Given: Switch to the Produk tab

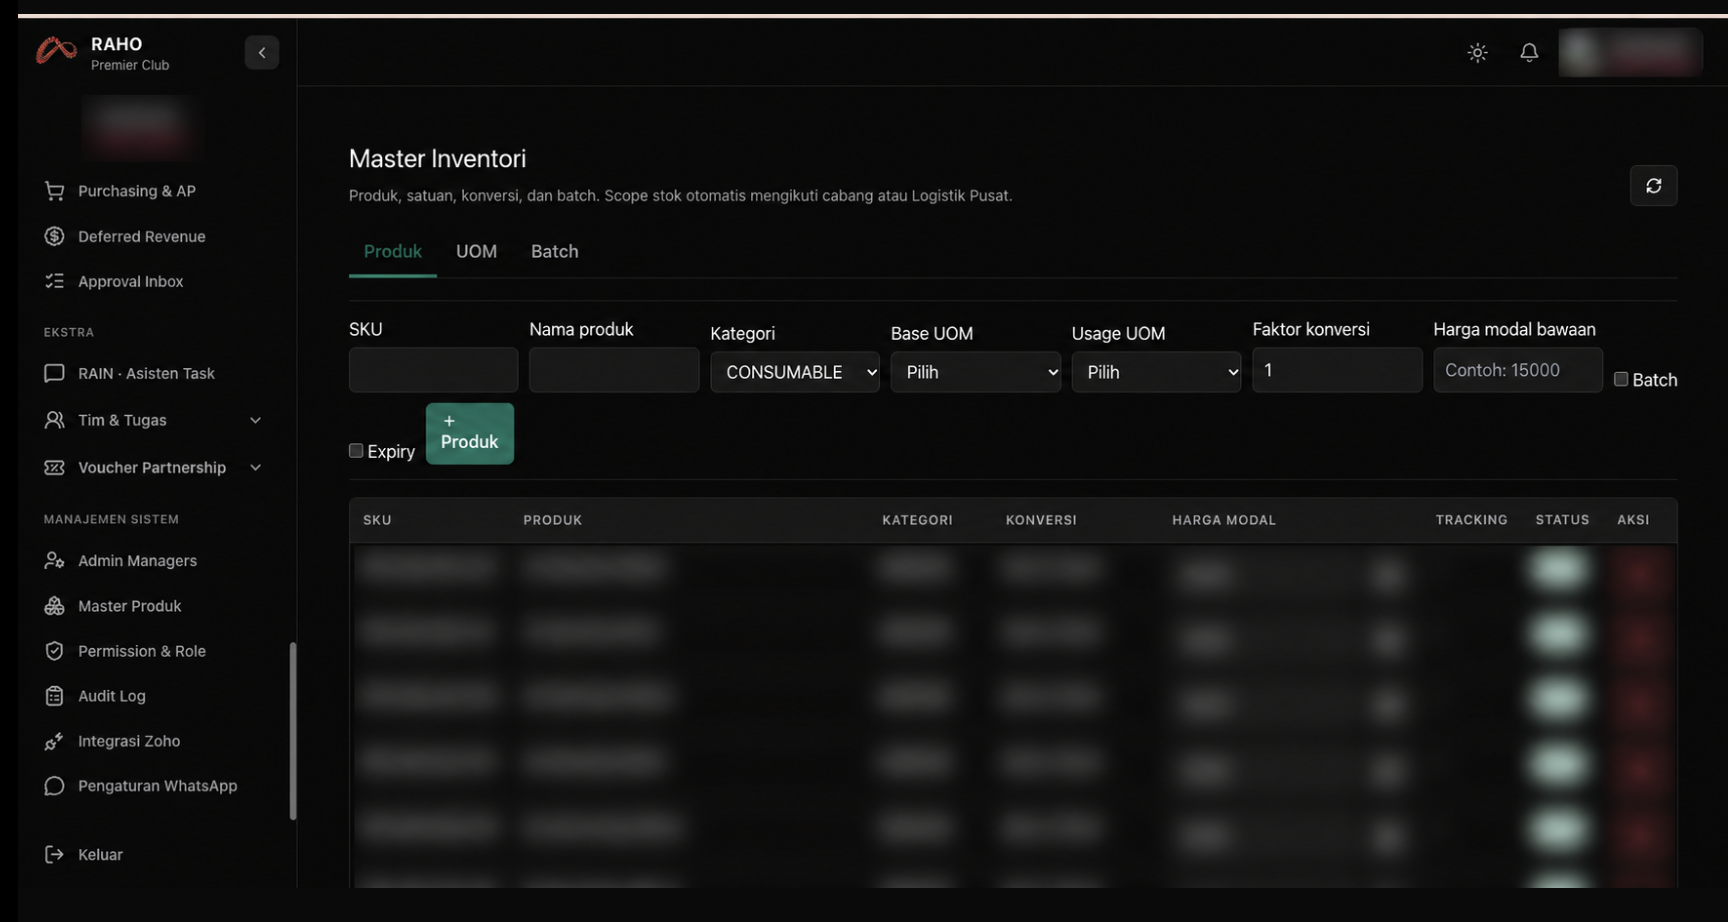Looking at the screenshot, I should pos(393,252).
